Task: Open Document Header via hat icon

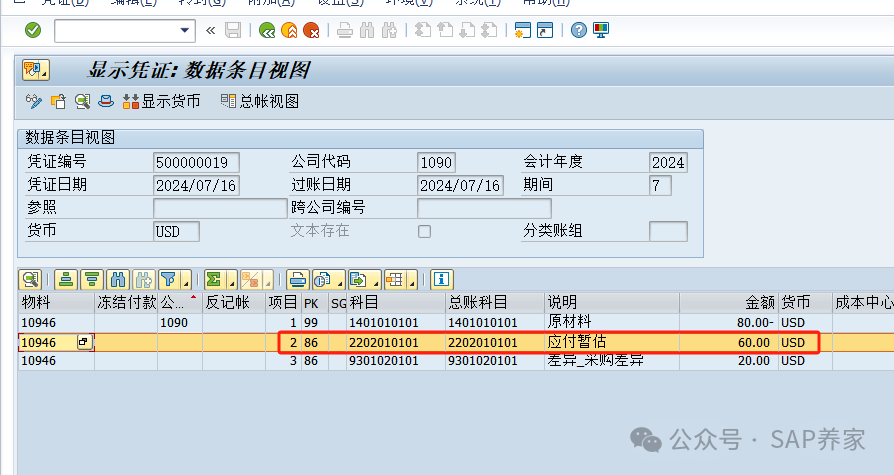Action: [x=106, y=102]
